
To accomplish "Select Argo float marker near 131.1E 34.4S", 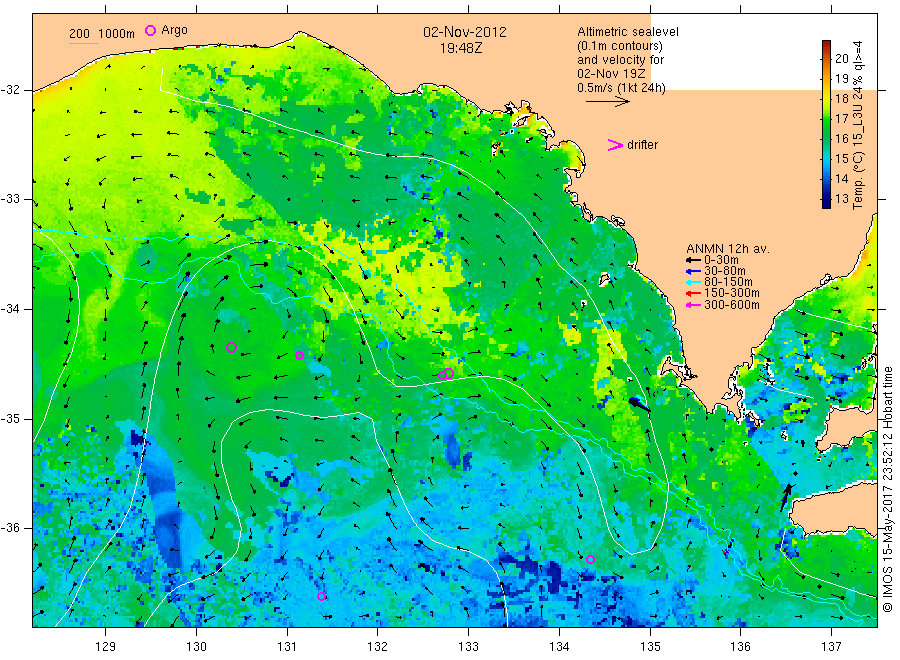I will point(299,356).
